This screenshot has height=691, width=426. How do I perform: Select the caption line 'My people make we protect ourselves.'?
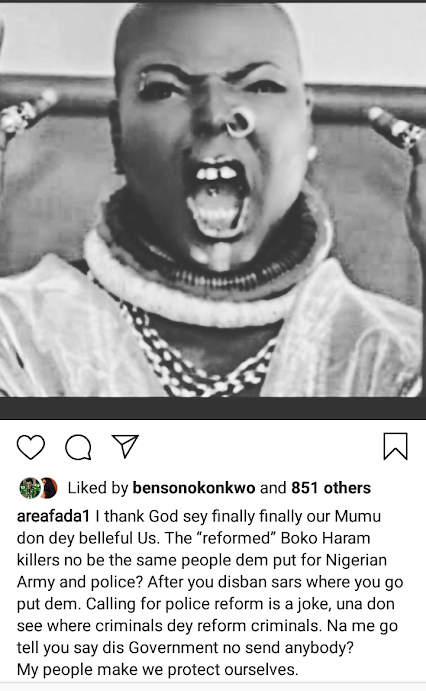coord(158,669)
